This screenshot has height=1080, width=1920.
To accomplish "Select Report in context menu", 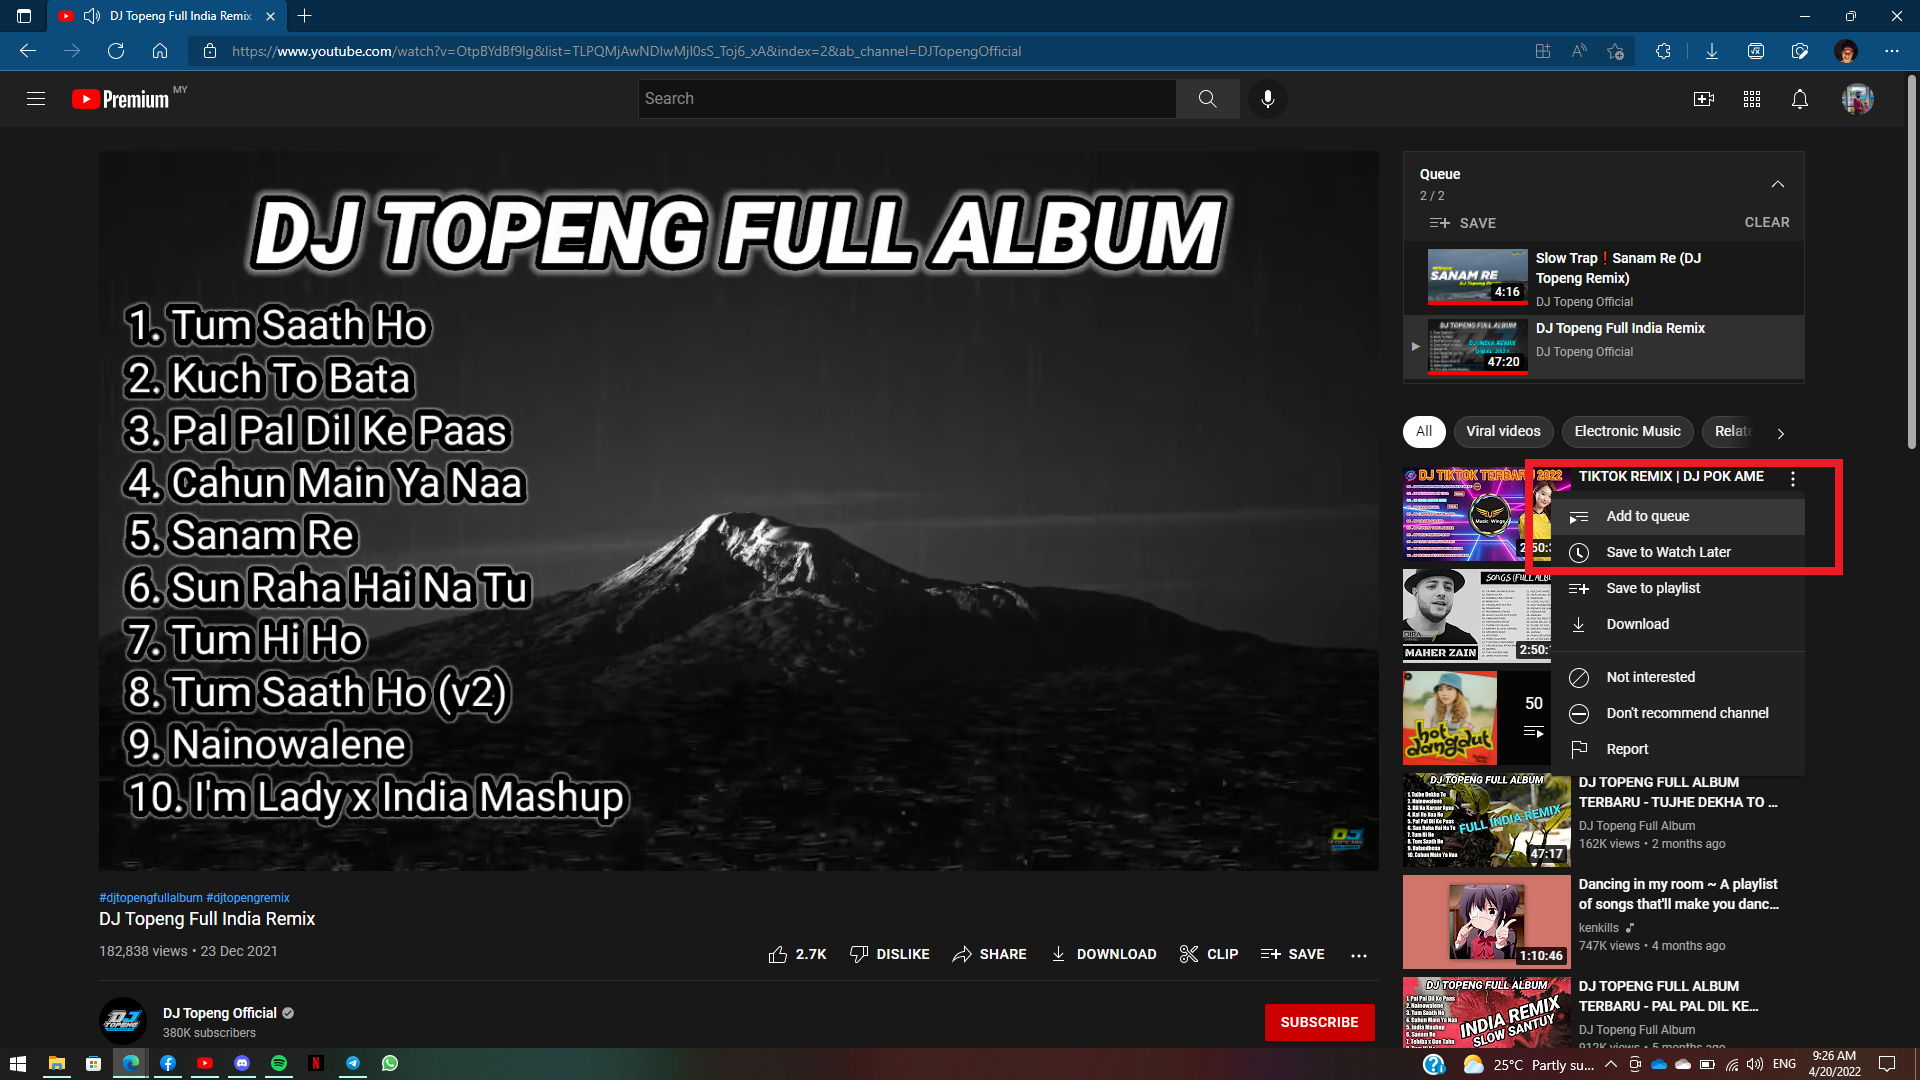I will (1678, 749).
